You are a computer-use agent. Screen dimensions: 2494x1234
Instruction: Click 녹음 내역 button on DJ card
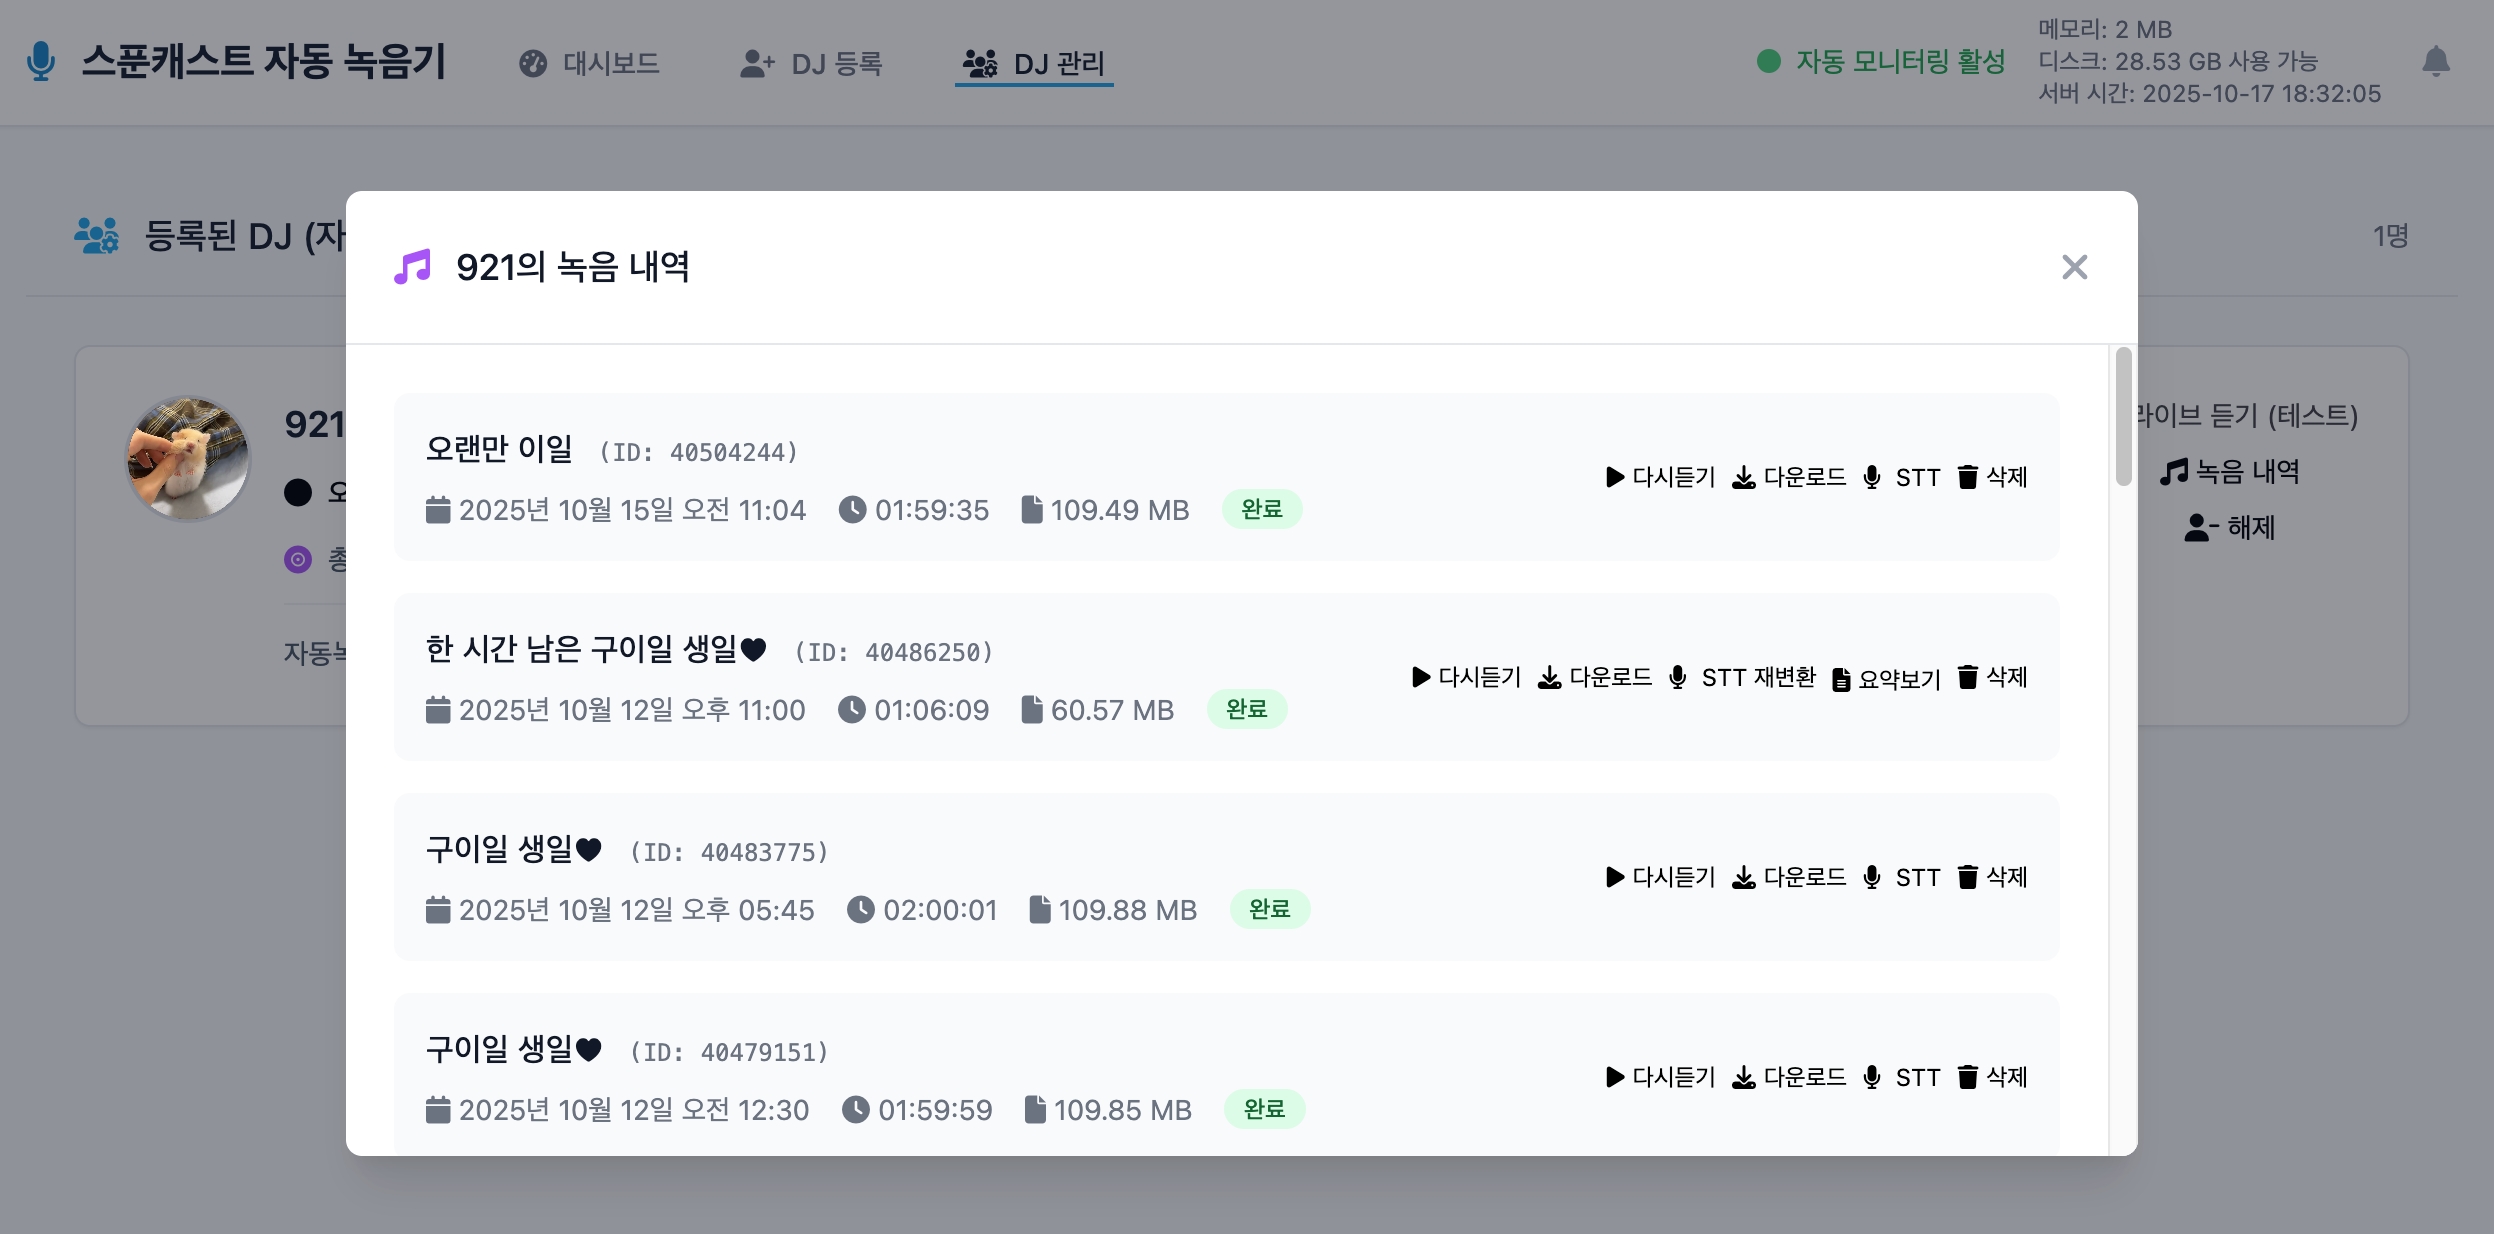point(2230,471)
